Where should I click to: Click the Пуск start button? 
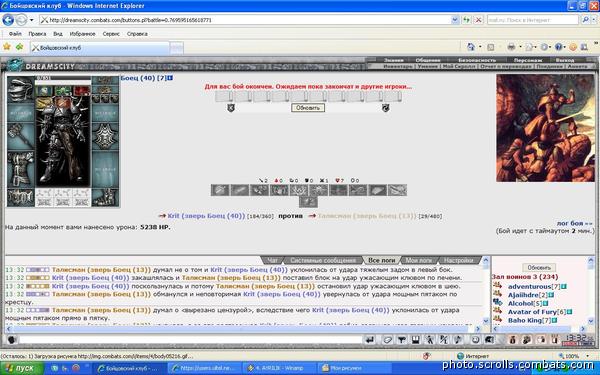point(22,368)
